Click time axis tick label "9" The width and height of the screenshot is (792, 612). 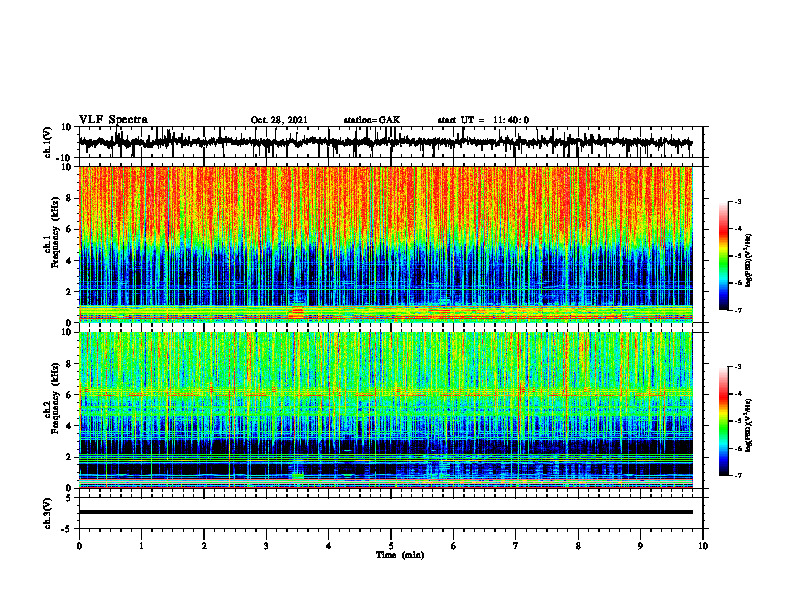pyautogui.click(x=640, y=546)
